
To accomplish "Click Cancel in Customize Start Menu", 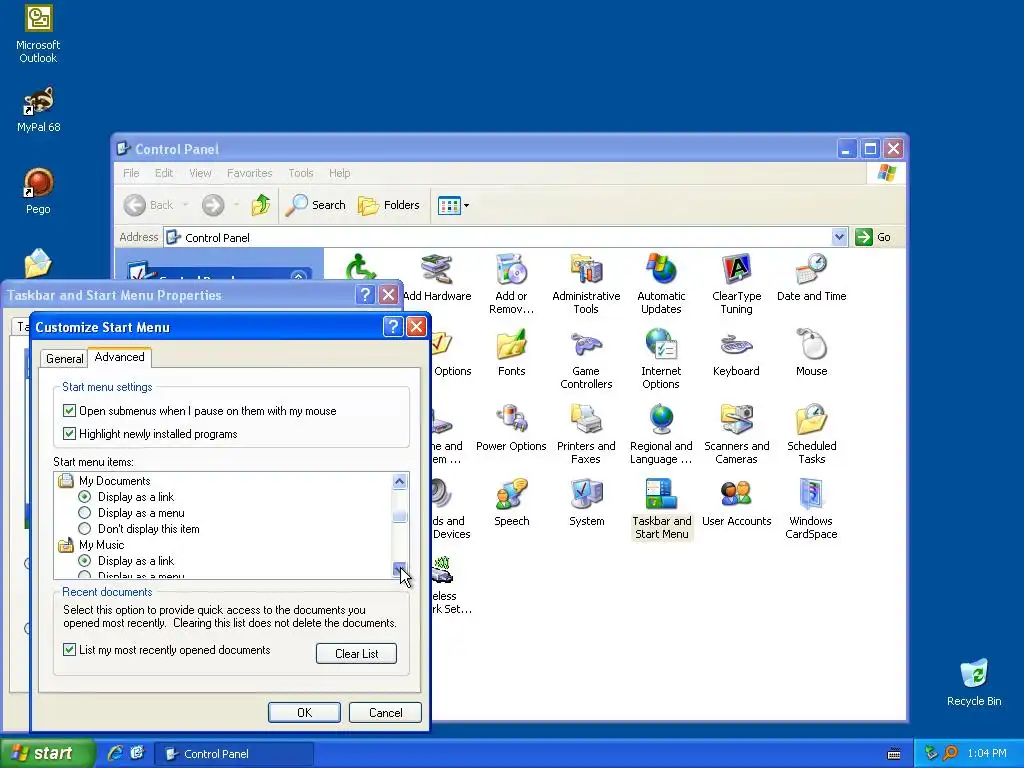I will [x=385, y=712].
